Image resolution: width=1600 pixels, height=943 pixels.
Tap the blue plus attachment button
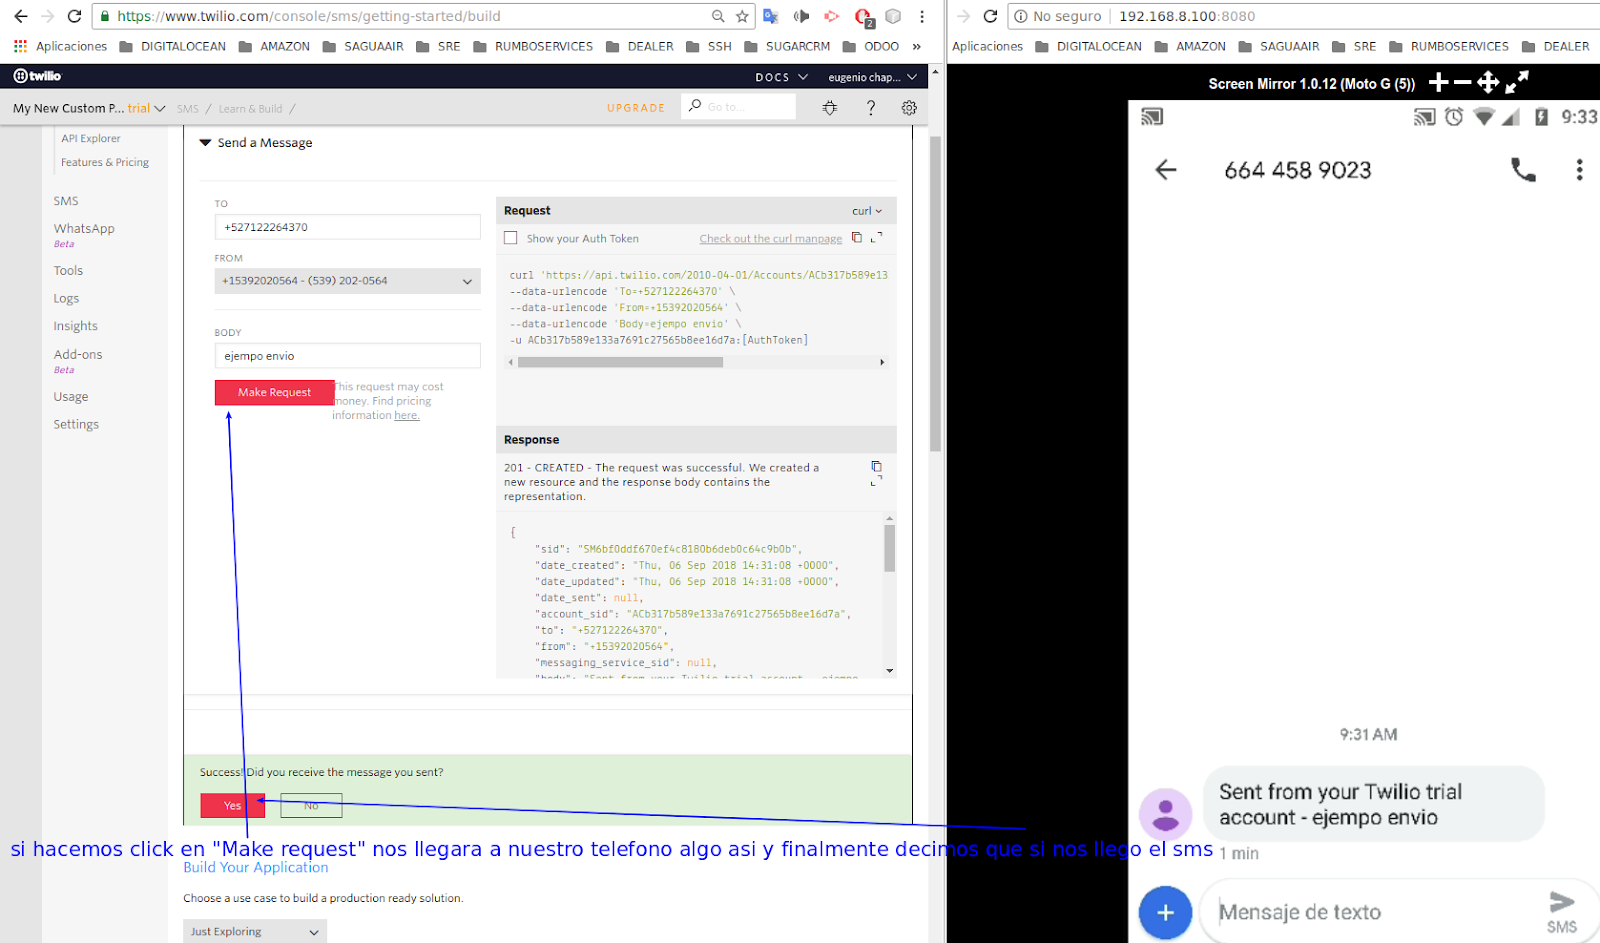[1165, 912]
